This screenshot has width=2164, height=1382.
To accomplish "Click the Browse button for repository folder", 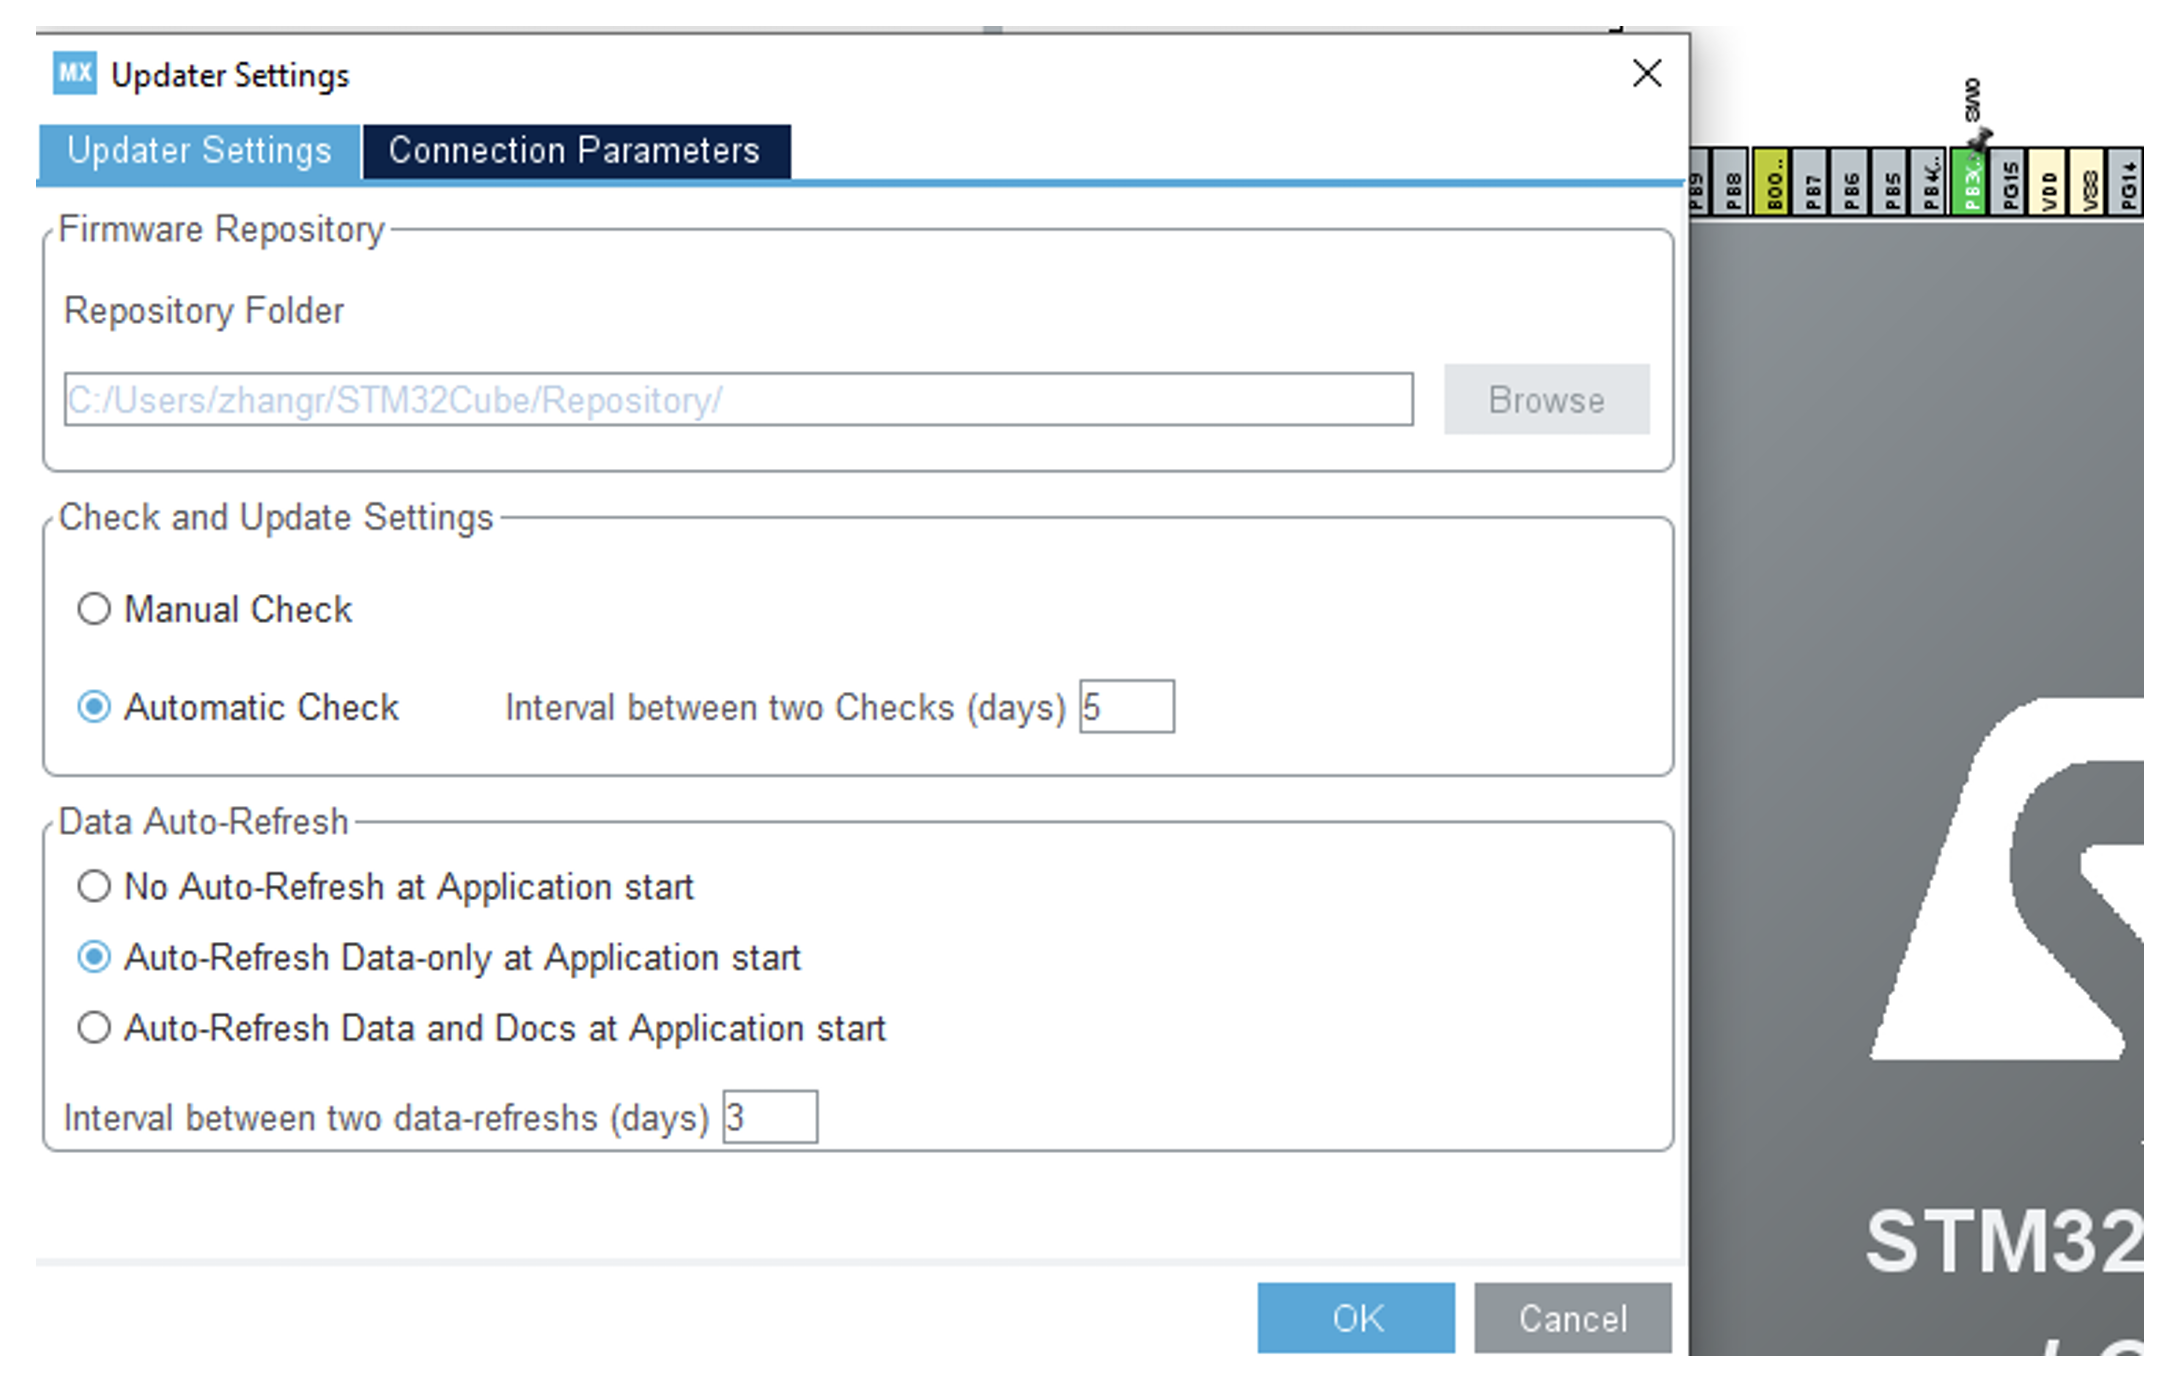I will point(1545,400).
